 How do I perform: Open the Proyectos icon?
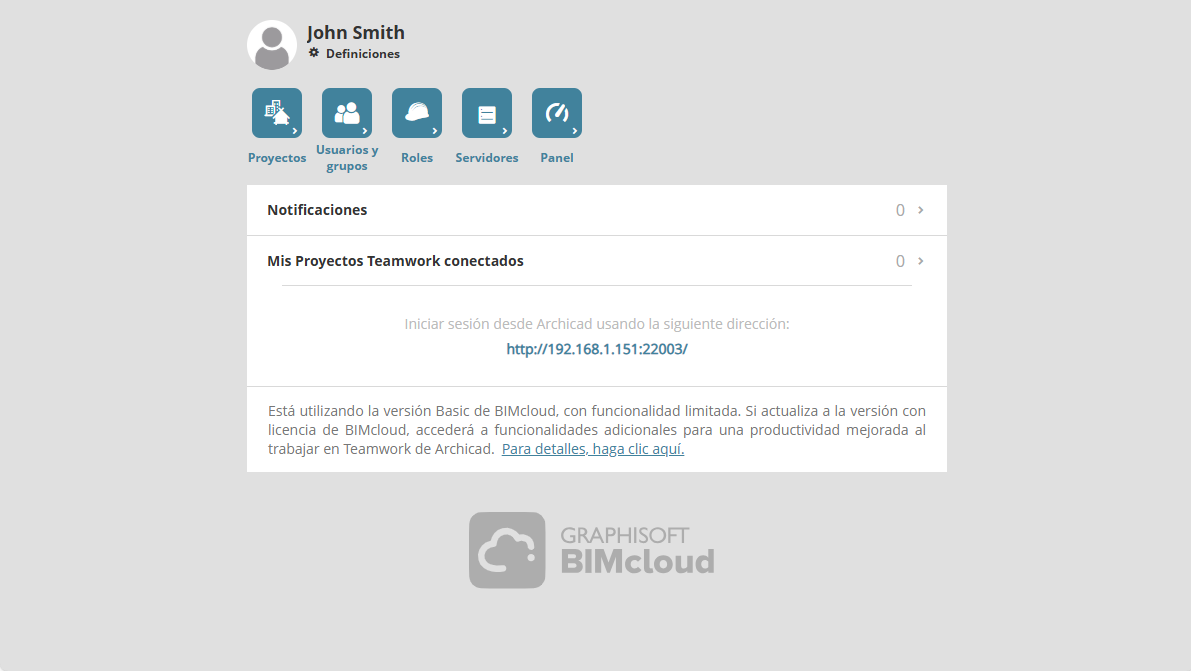coord(276,113)
